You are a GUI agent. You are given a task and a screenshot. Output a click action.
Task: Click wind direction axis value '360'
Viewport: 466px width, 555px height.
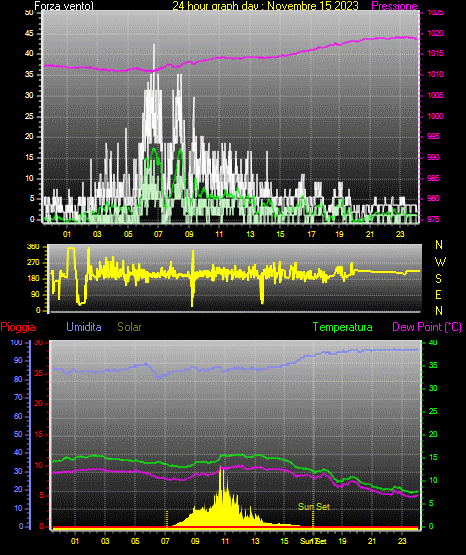click(x=33, y=247)
